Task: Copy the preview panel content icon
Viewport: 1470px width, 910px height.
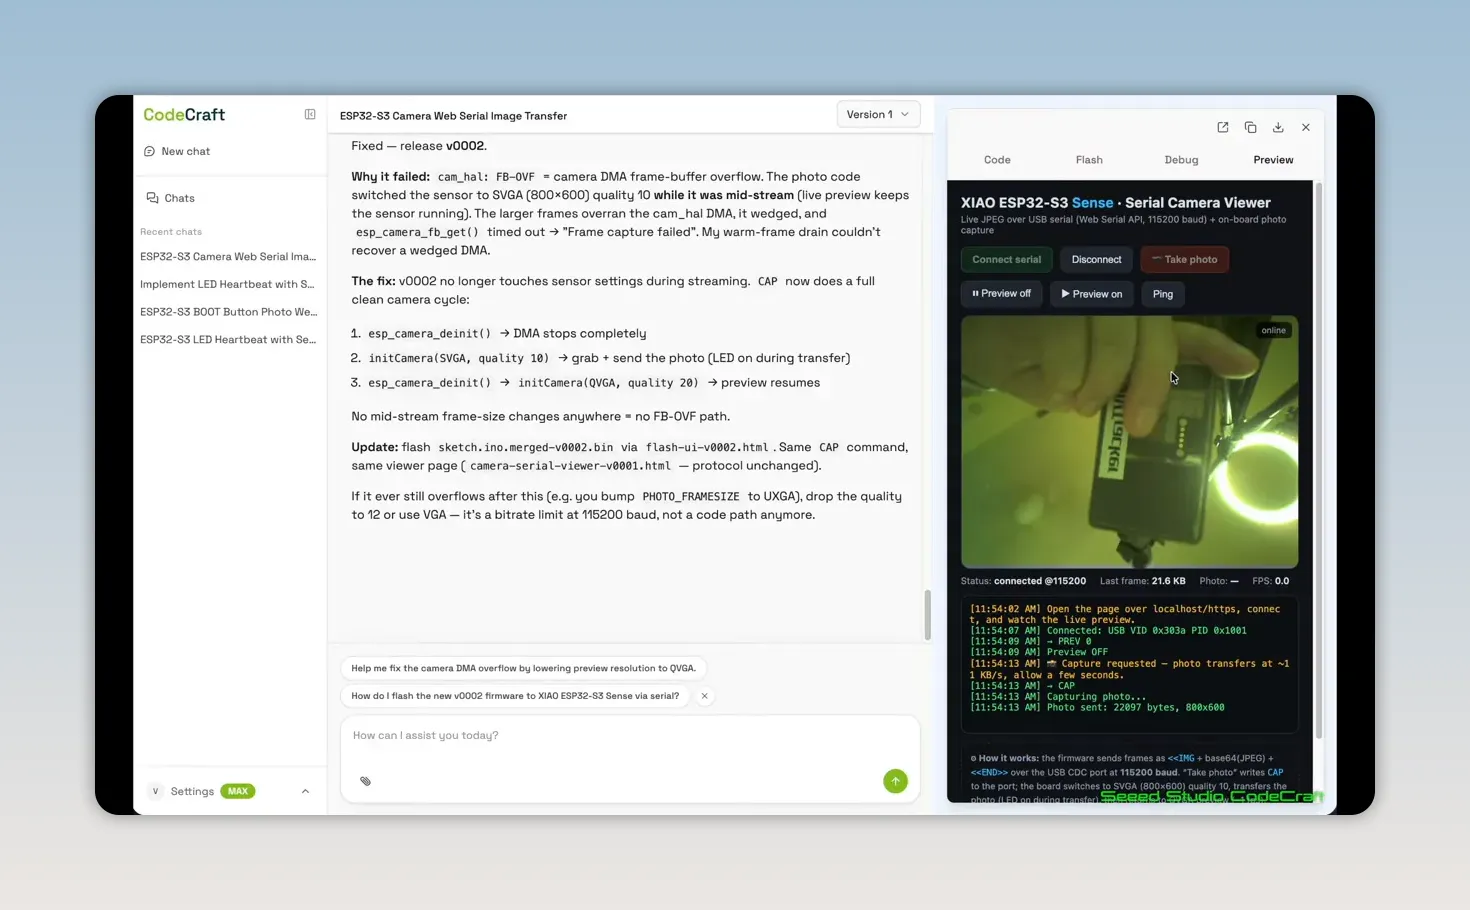Action: [x=1250, y=128]
